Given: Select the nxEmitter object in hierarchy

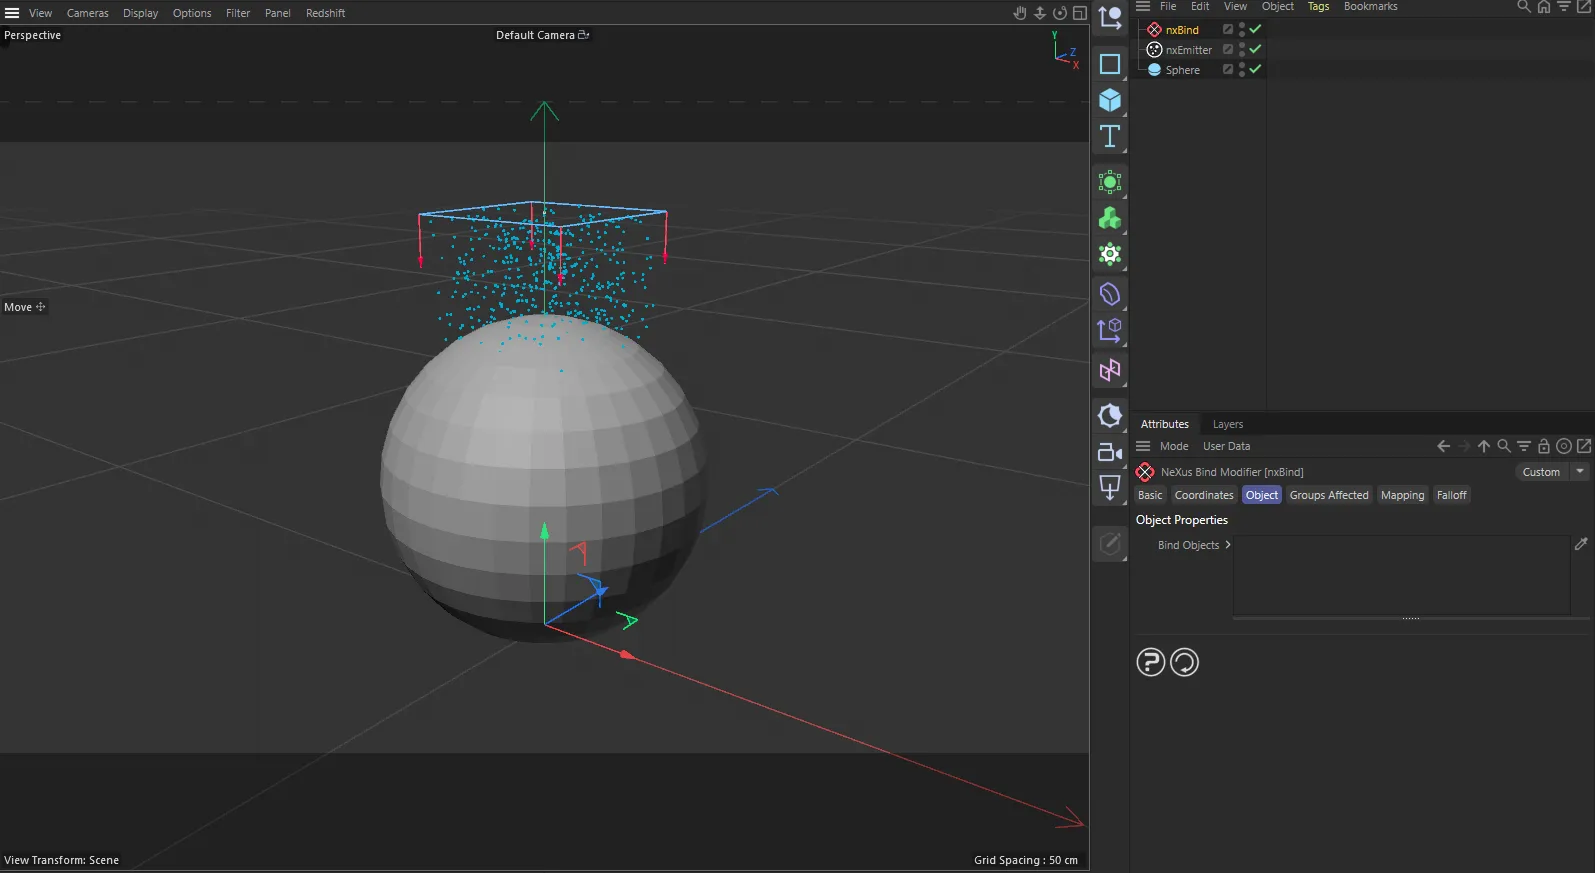Looking at the screenshot, I should (x=1189, y=50).
